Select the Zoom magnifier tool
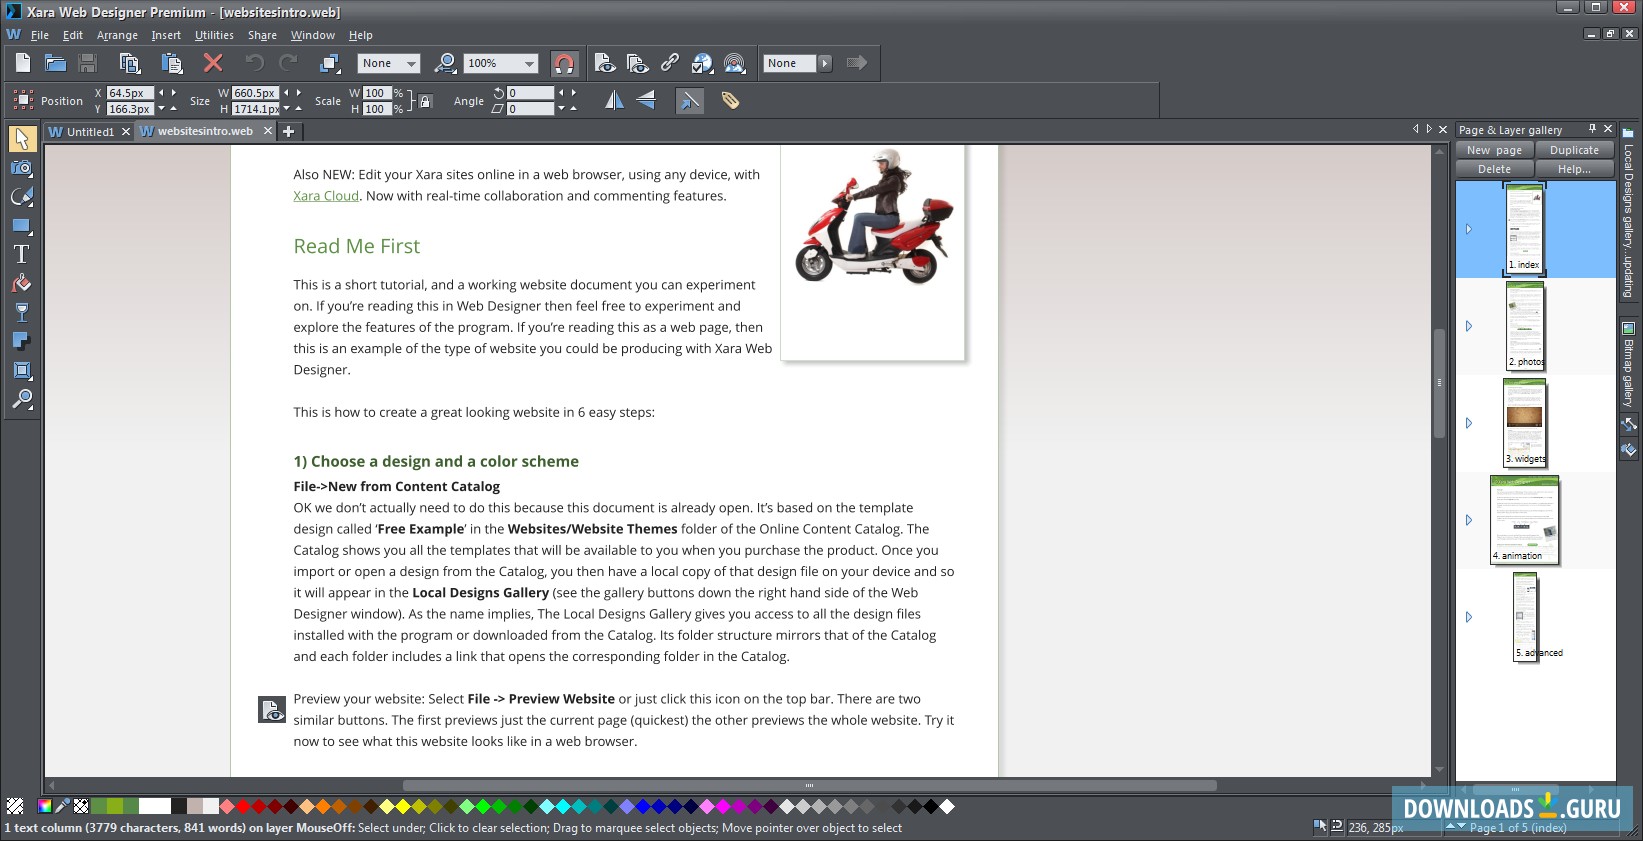 pyautogui.click(x=21, y=399)
